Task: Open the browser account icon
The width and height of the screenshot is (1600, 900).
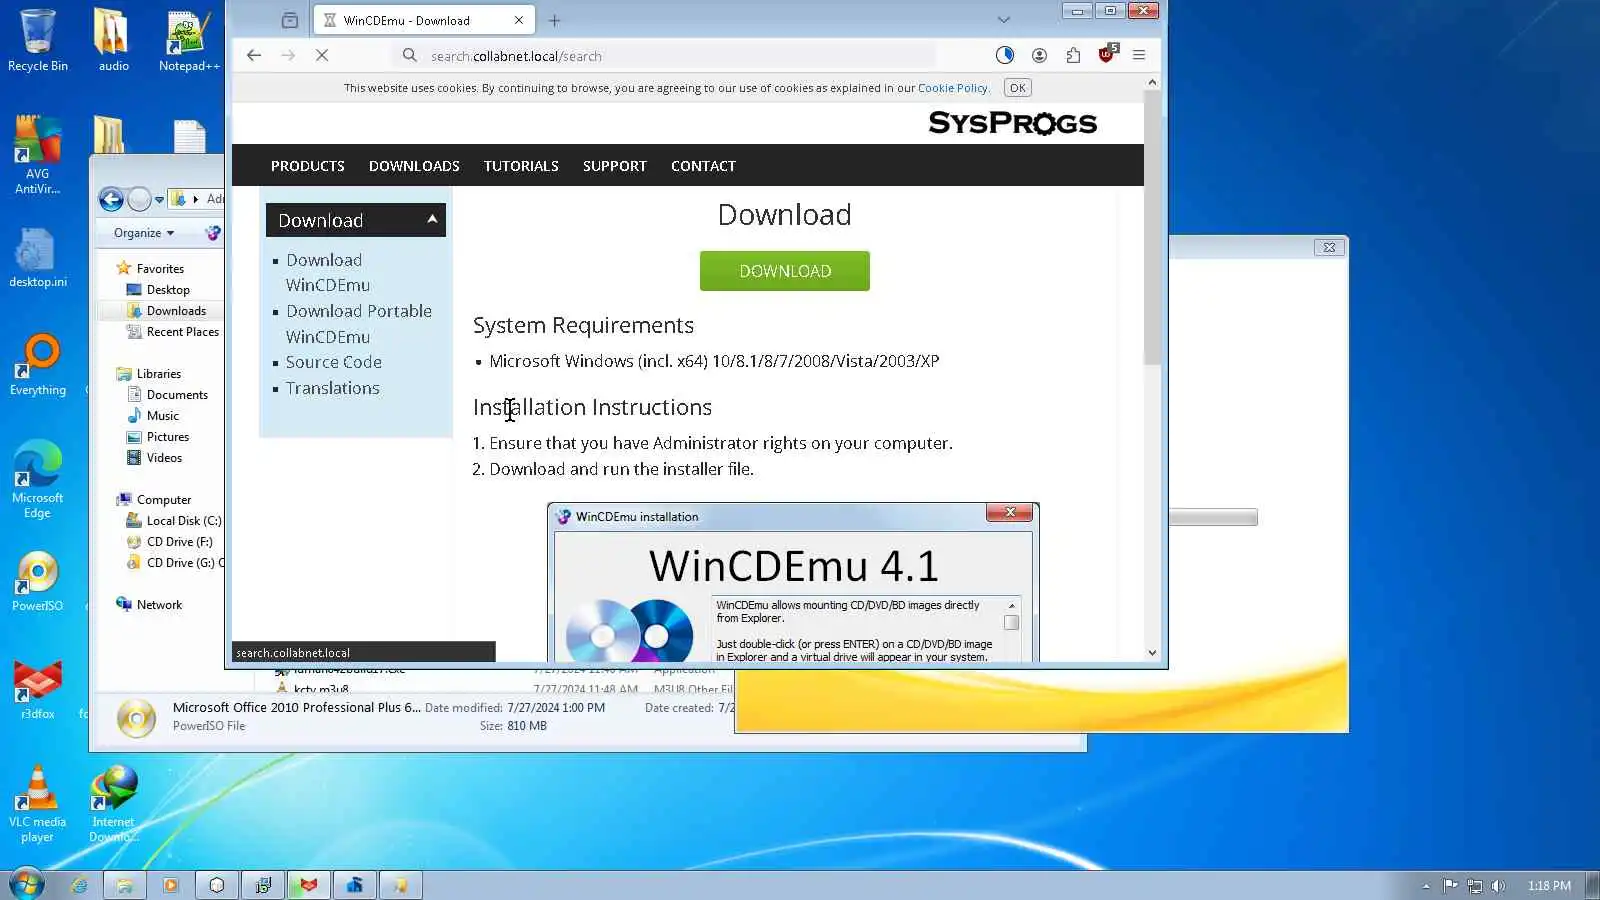Action: tap(1039, 56)
